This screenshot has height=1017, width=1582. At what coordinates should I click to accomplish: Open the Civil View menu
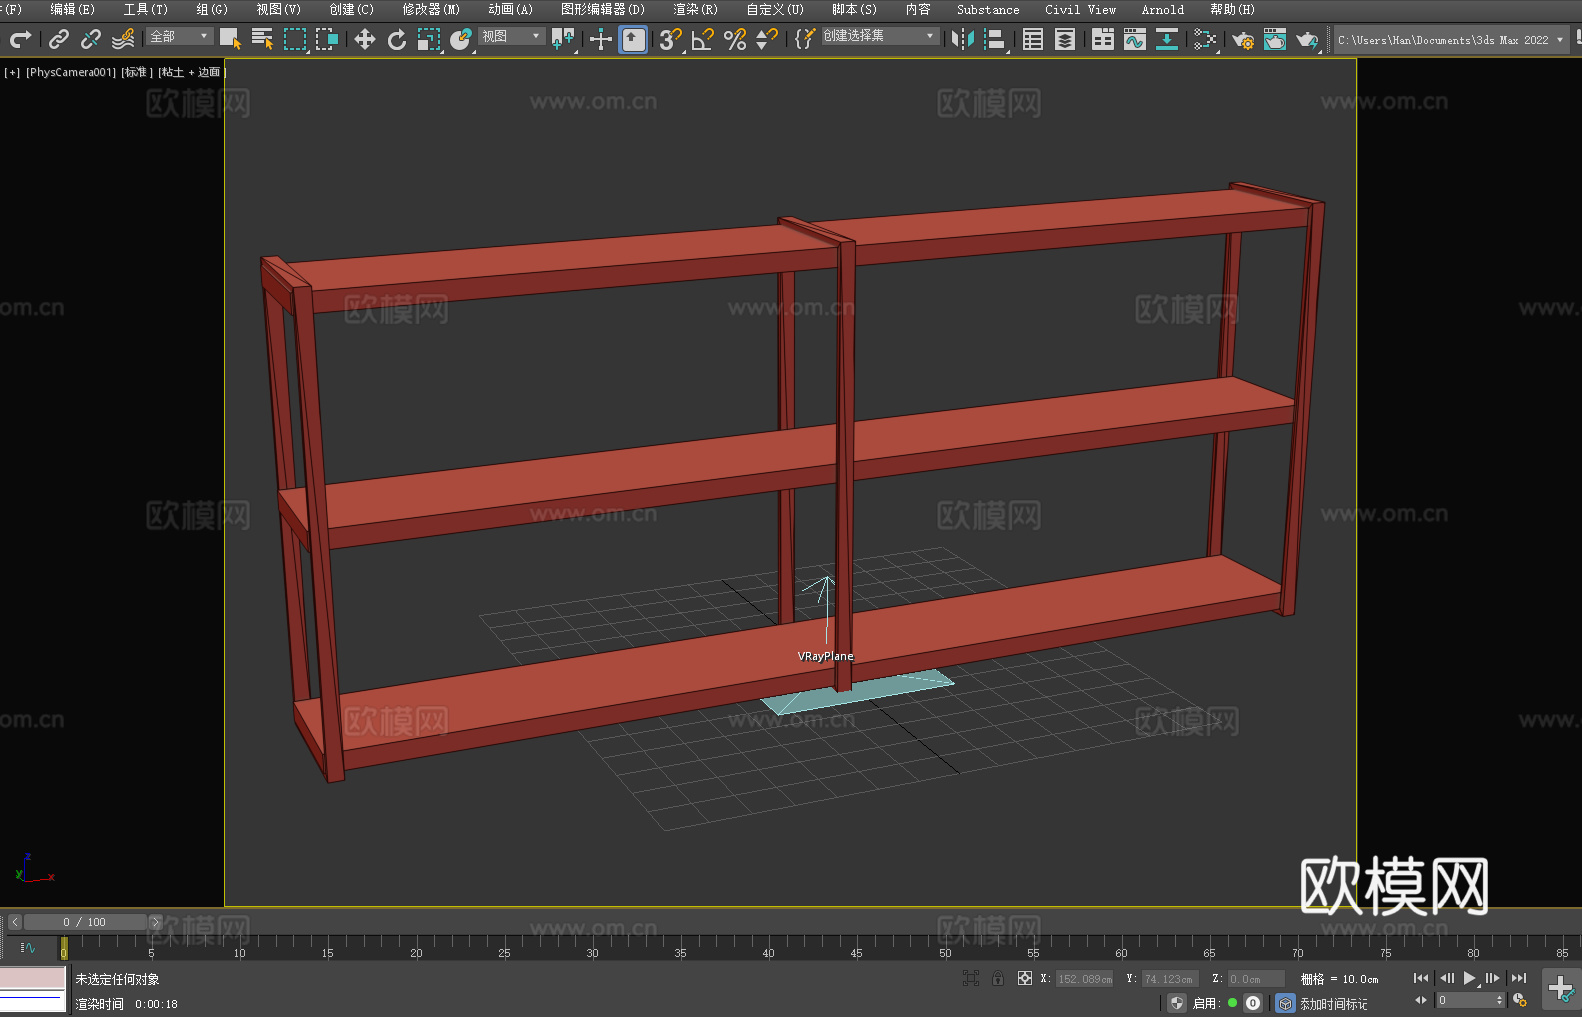click(x=1080, y=9)
